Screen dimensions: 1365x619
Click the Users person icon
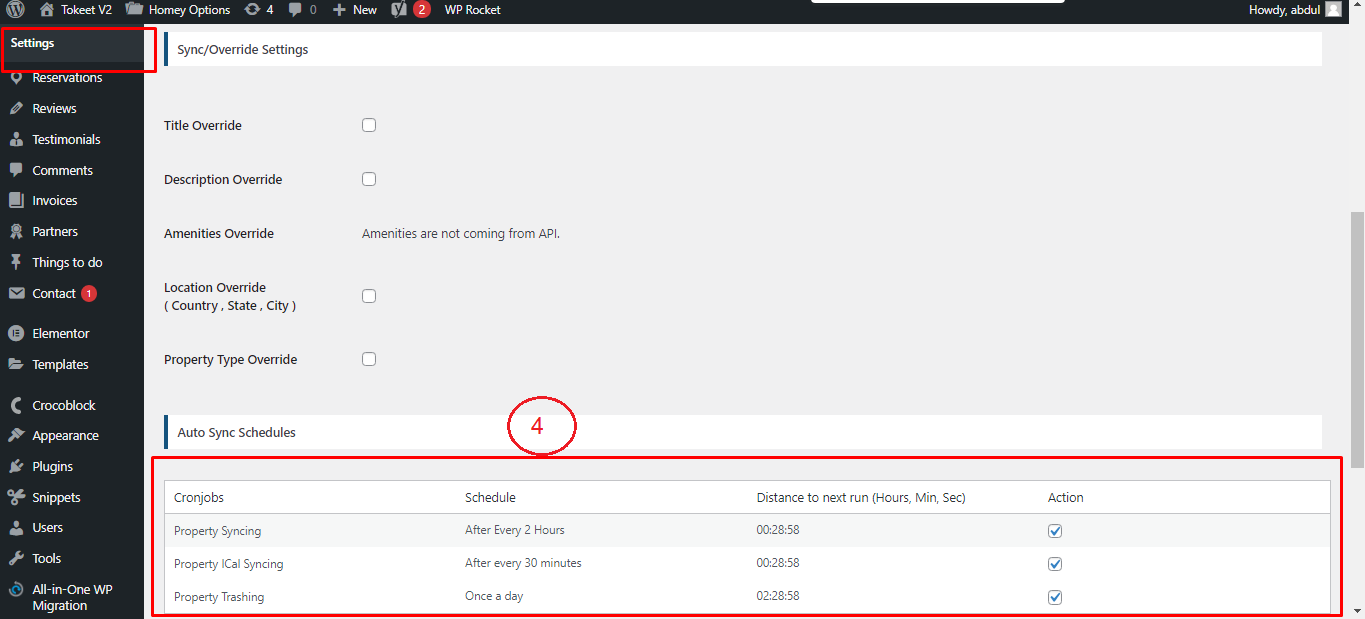point(16,528)
